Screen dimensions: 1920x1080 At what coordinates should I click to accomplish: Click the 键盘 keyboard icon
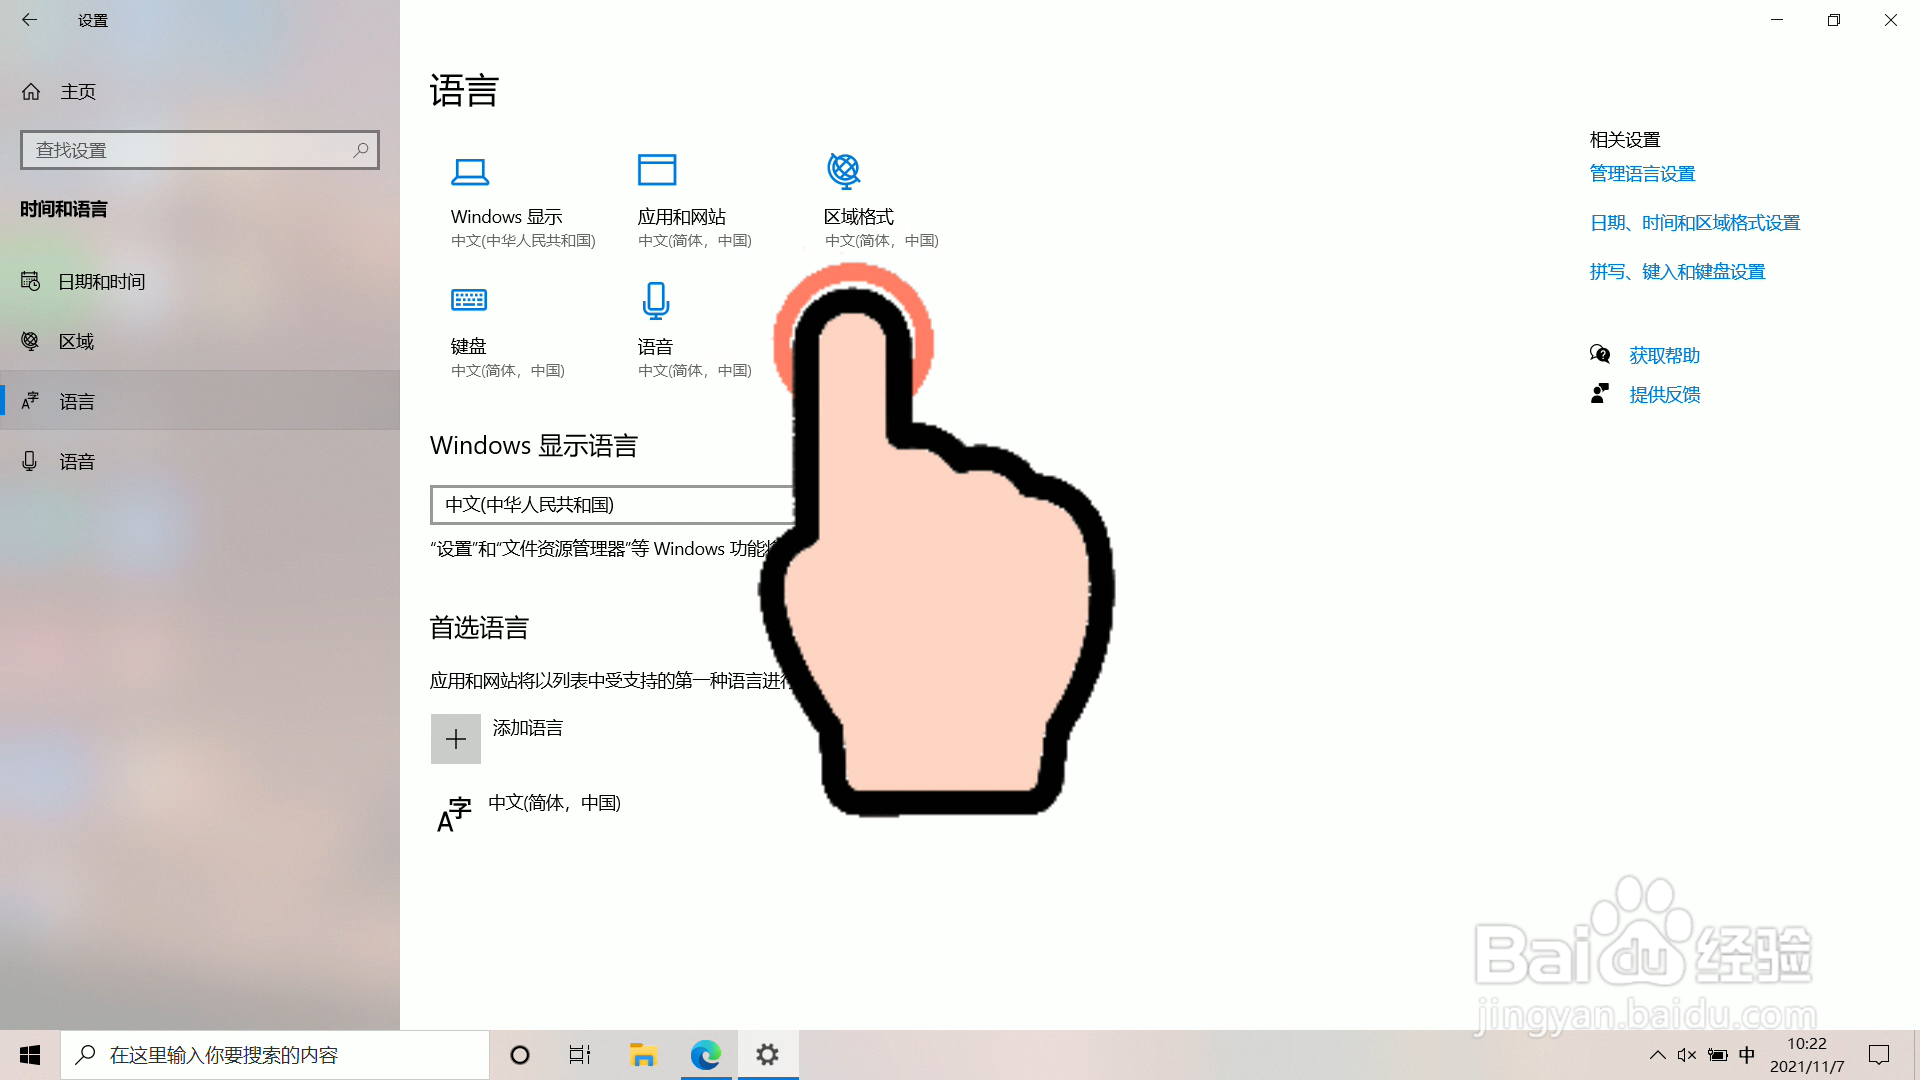(469, 300)
